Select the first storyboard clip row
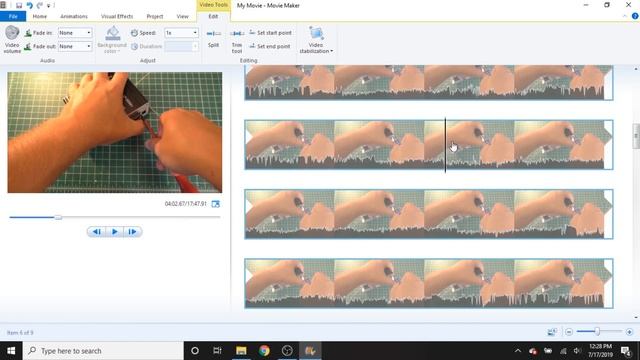640x360 pixels. click(x=429, y=82)
